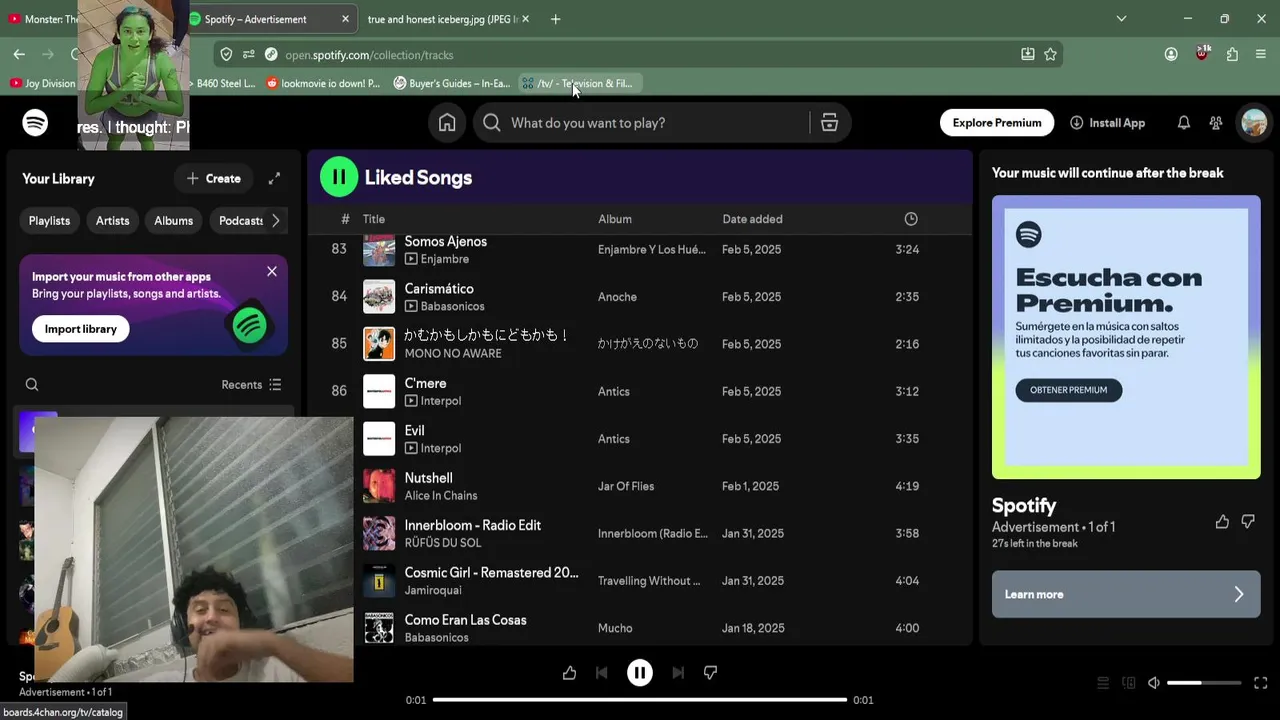Thumbs down in bottom player bar

coord(710,673)
